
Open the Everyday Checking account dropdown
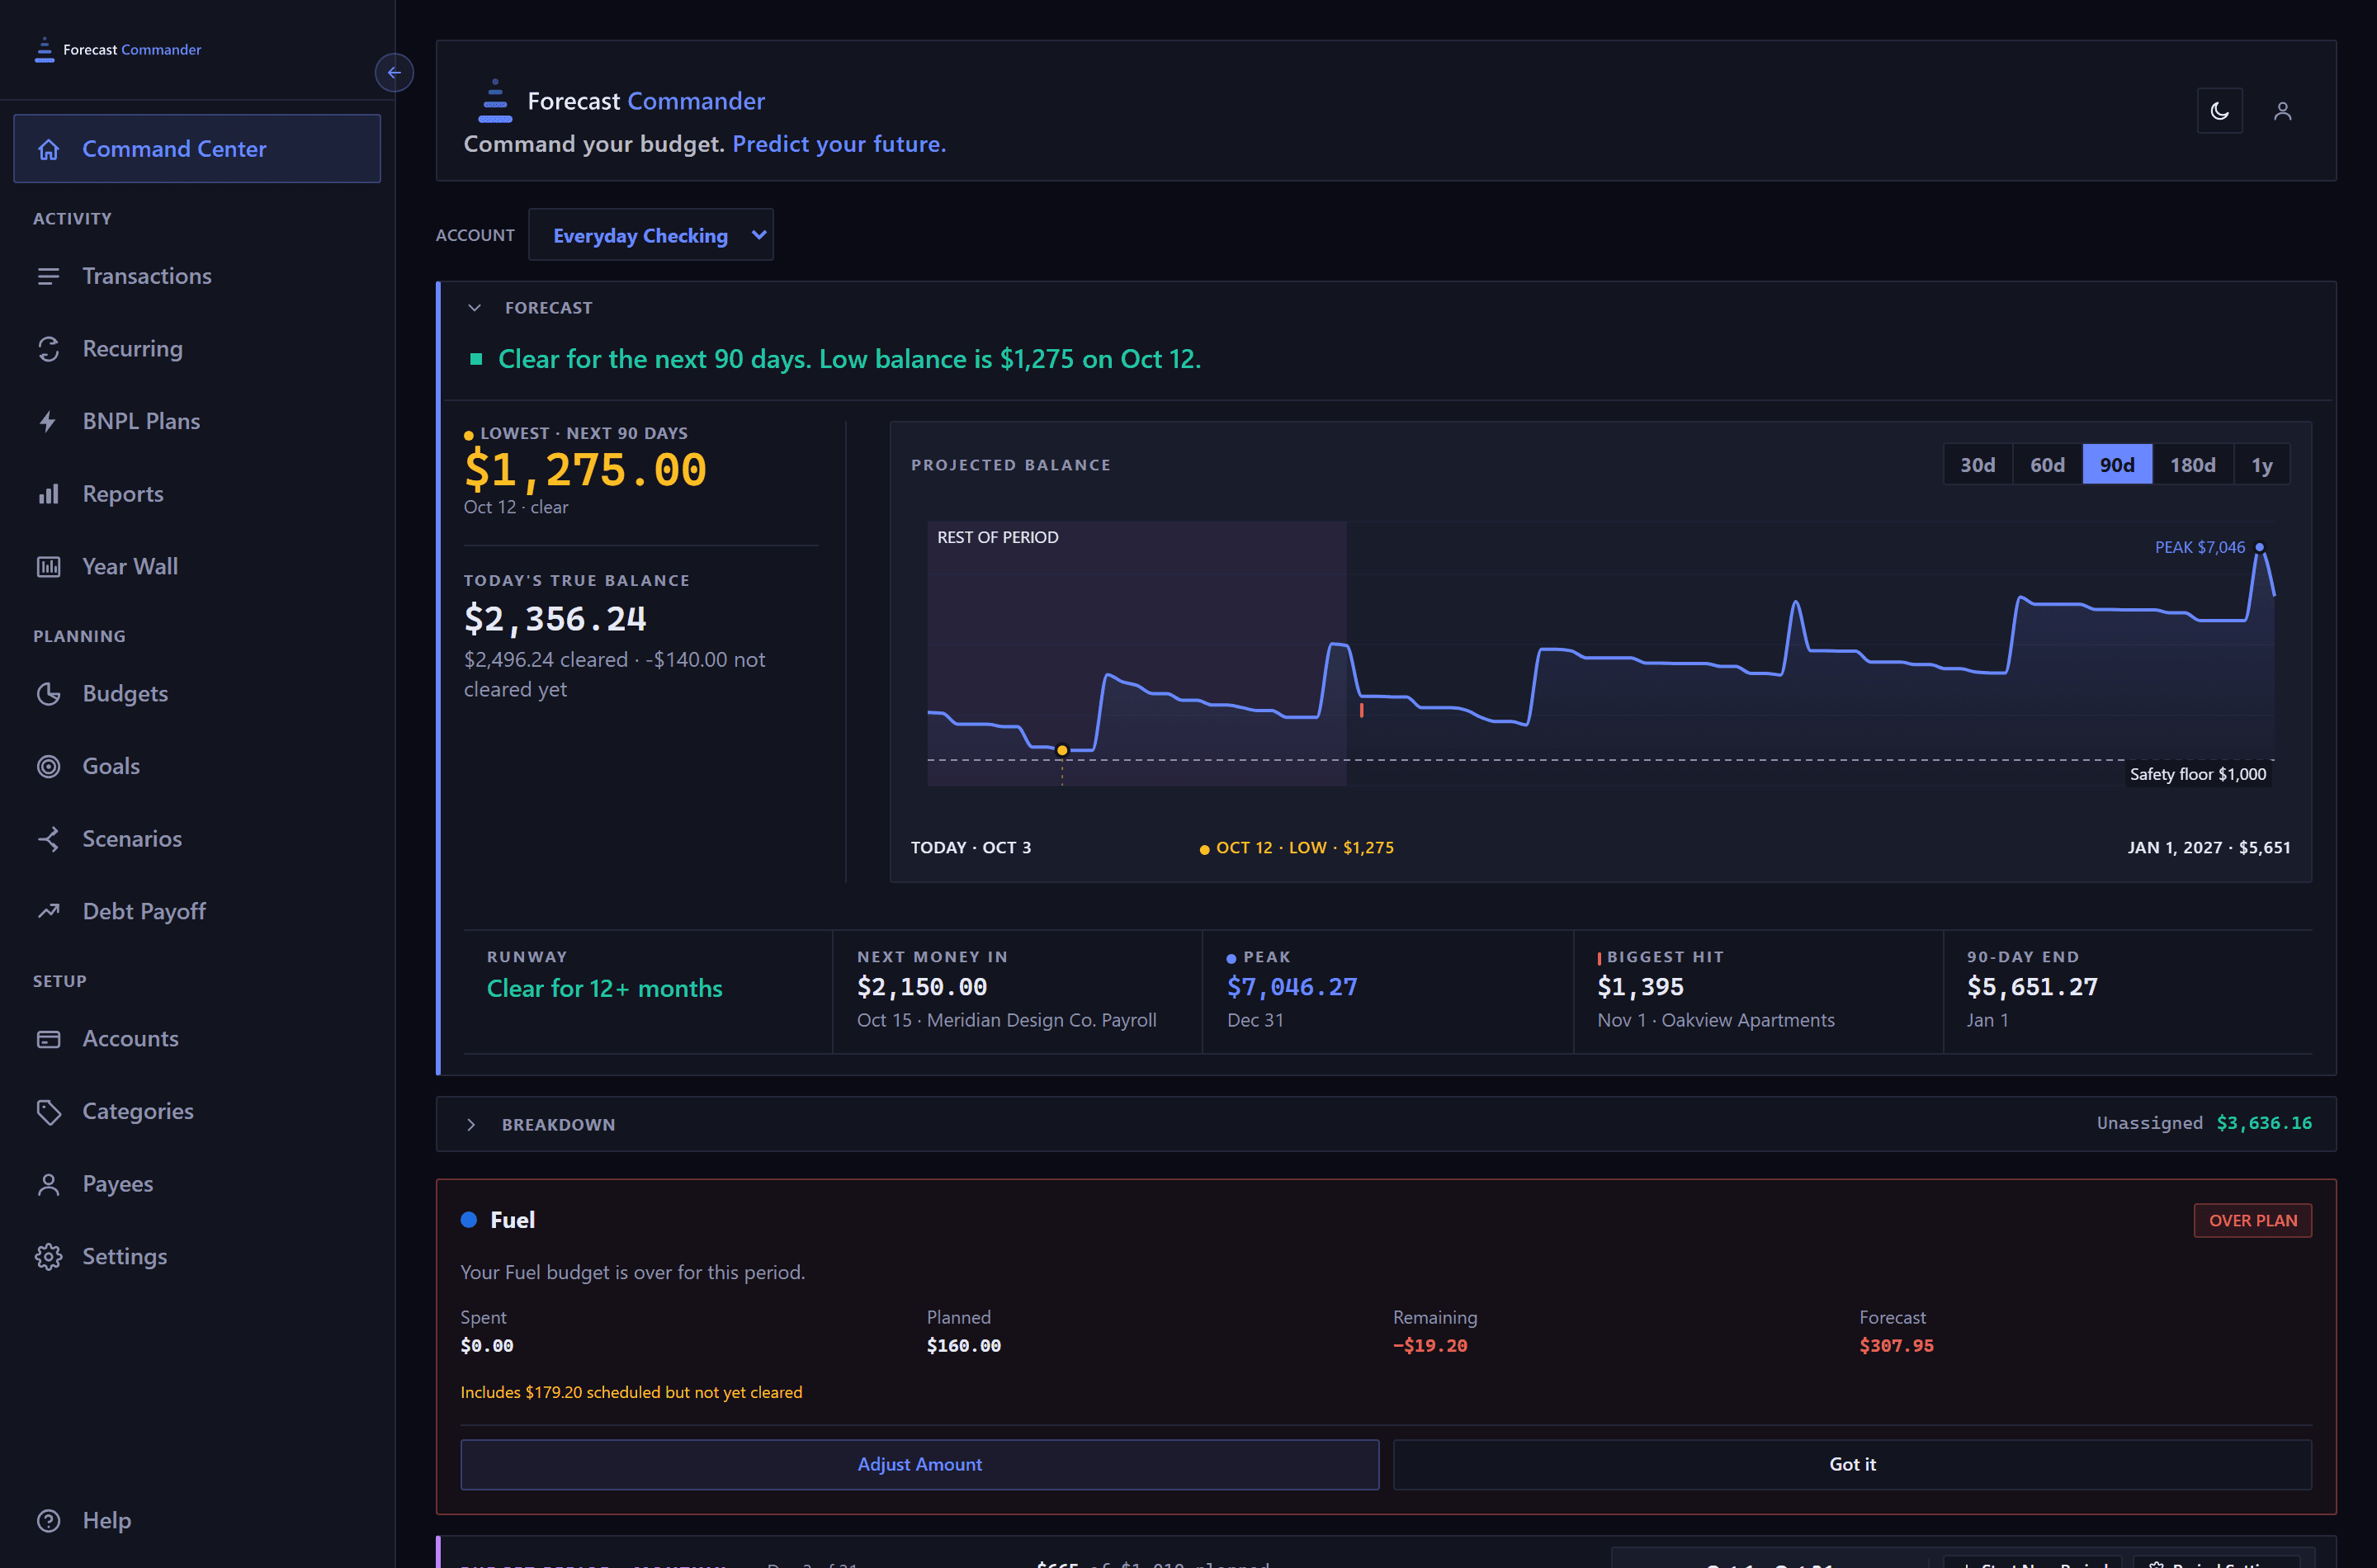tap(651, 235)
